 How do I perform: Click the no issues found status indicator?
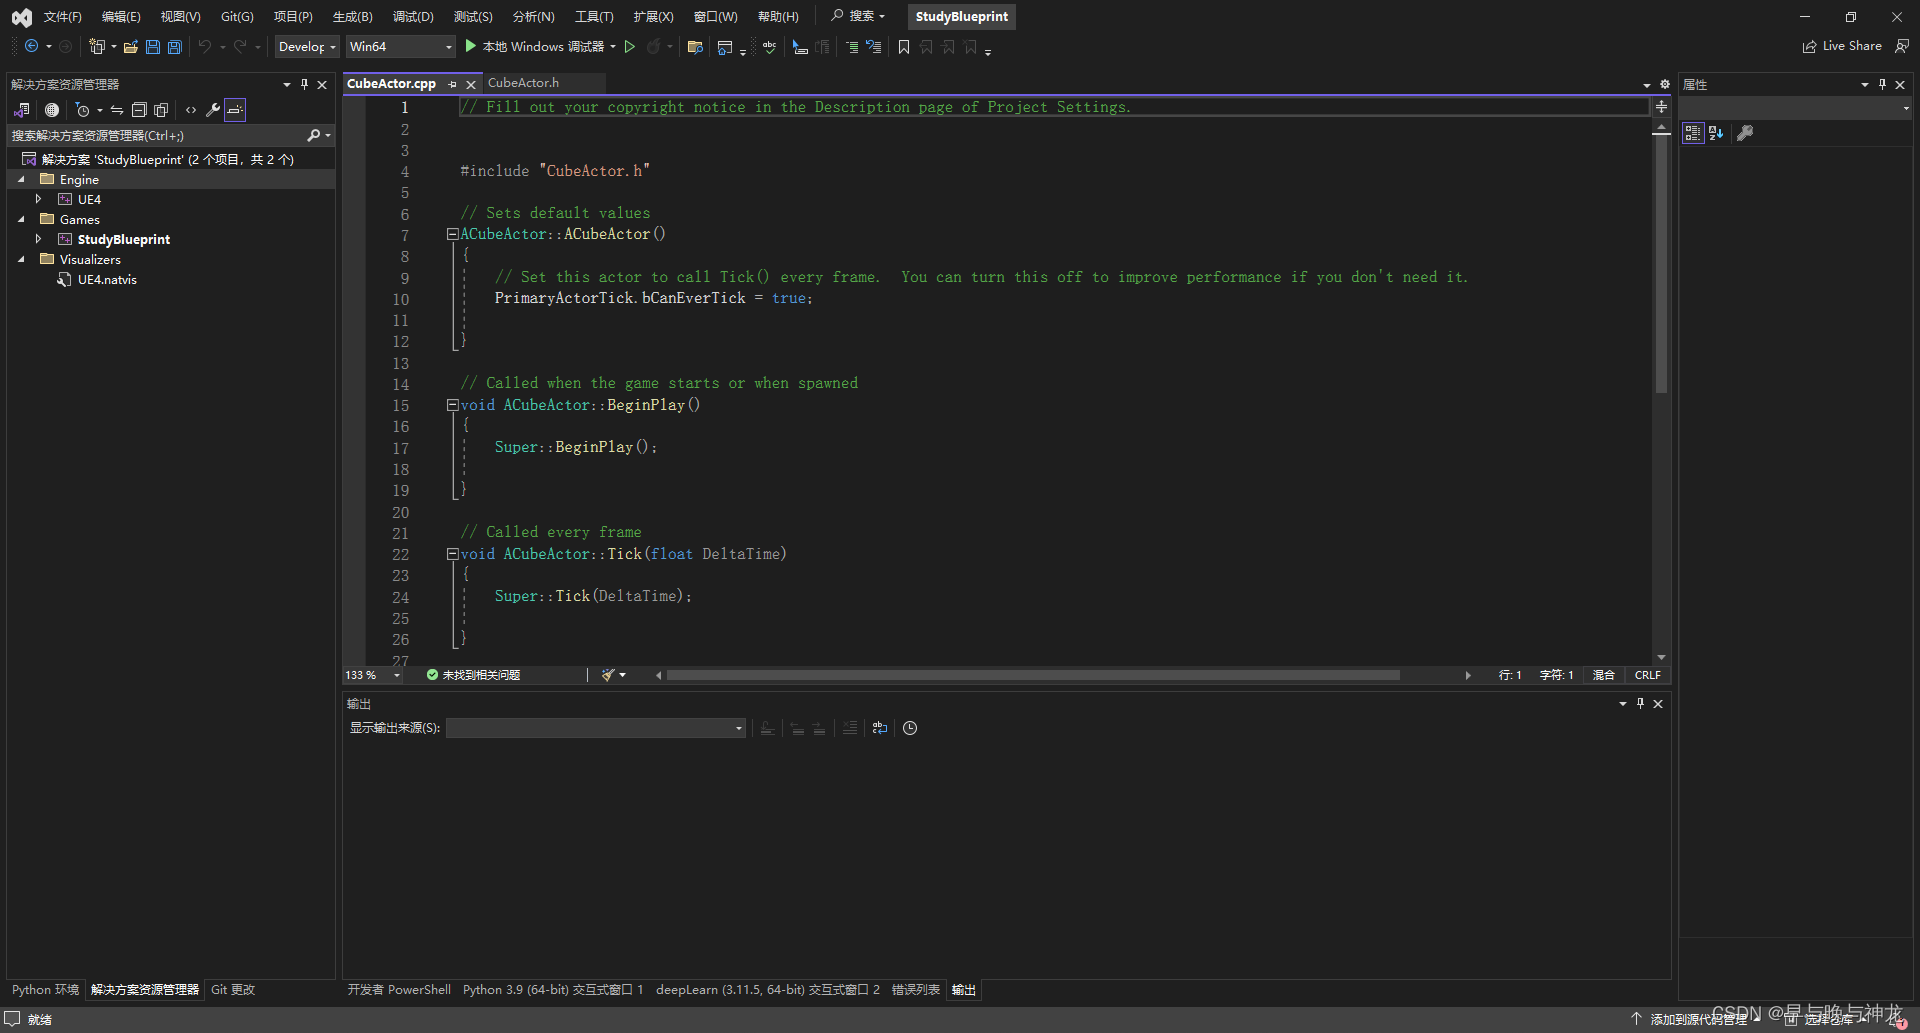(473, 675)
